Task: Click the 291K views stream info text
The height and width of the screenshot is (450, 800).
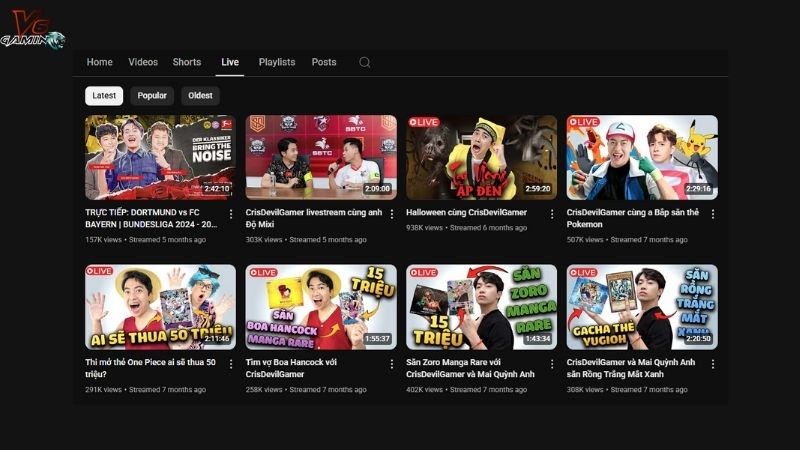Action: pos(145,389)
